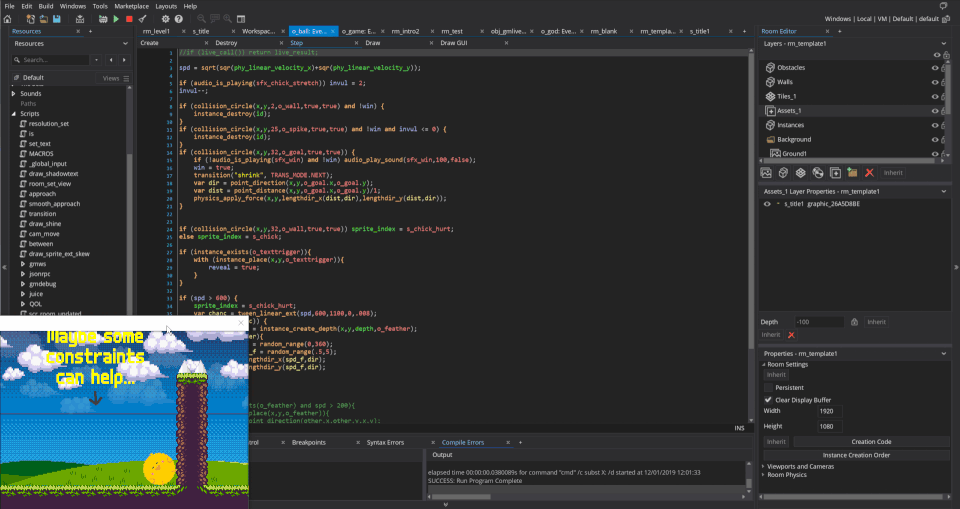Collapse the Resources panel dropdown
The image size is (960, 509).
point(125,44)
